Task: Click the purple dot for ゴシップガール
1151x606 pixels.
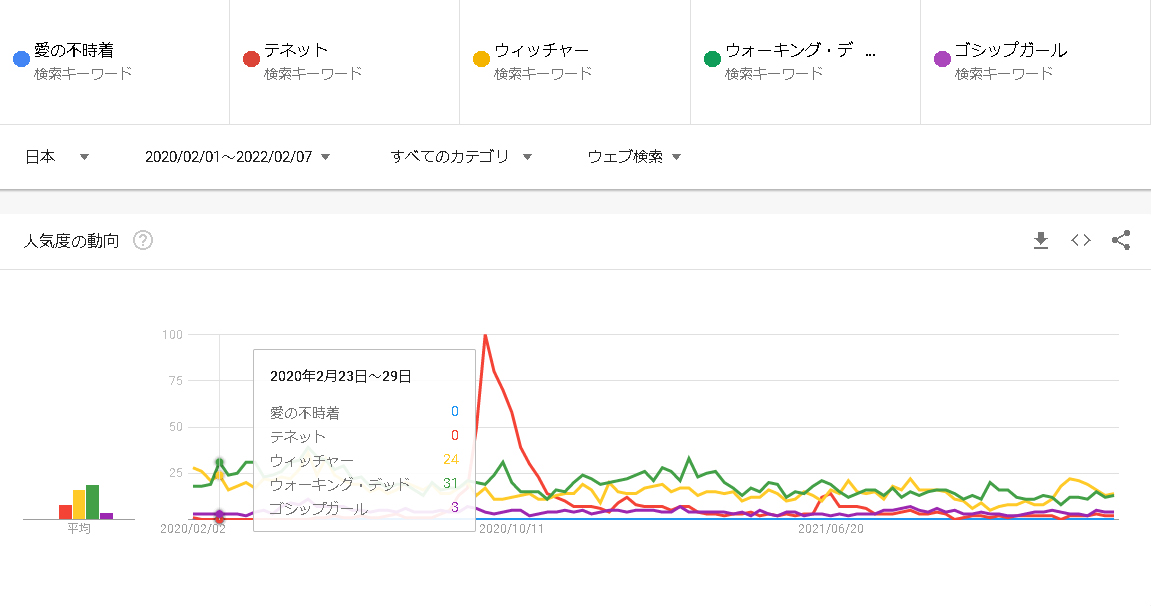Action: tap(942, 59)
